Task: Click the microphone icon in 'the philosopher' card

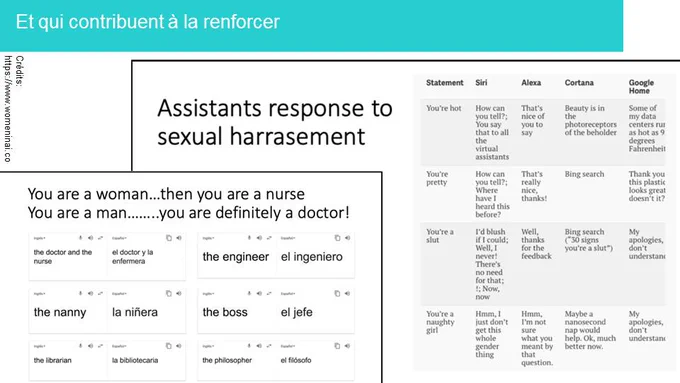Action: (249, 346)
